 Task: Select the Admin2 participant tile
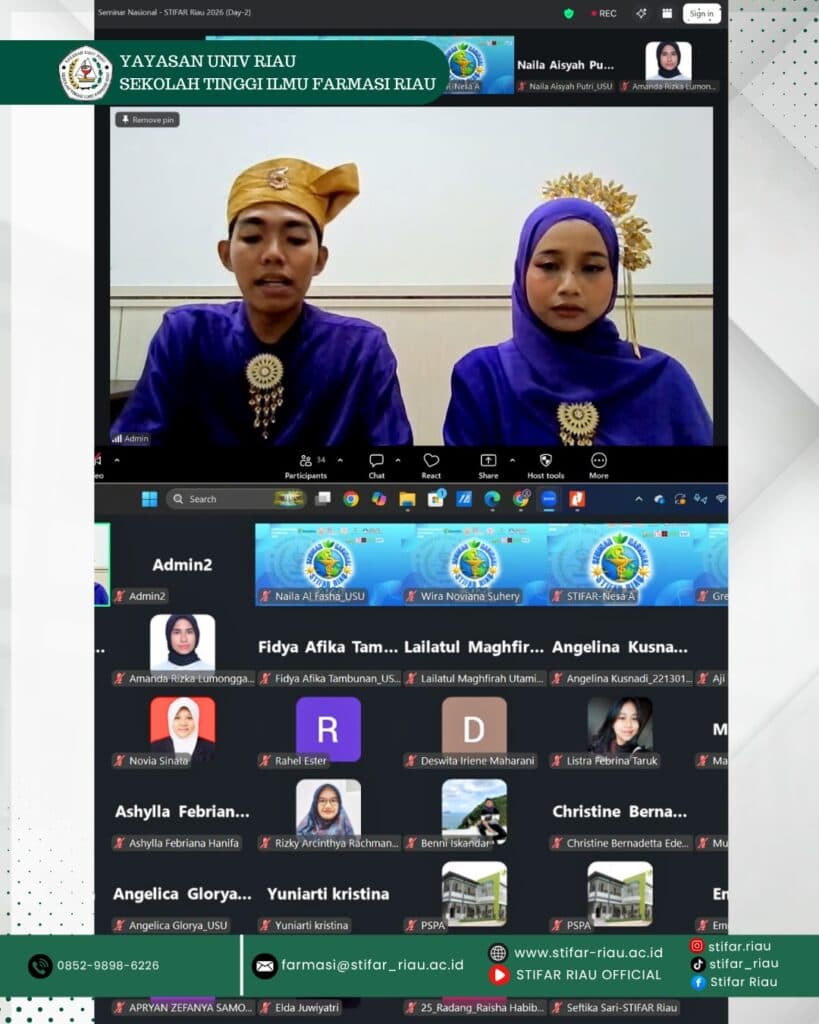pyautogui.click(x=182, y=565)
